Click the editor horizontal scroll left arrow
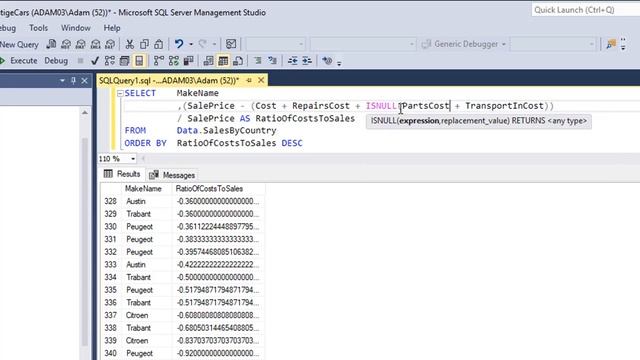 (143, 158)
